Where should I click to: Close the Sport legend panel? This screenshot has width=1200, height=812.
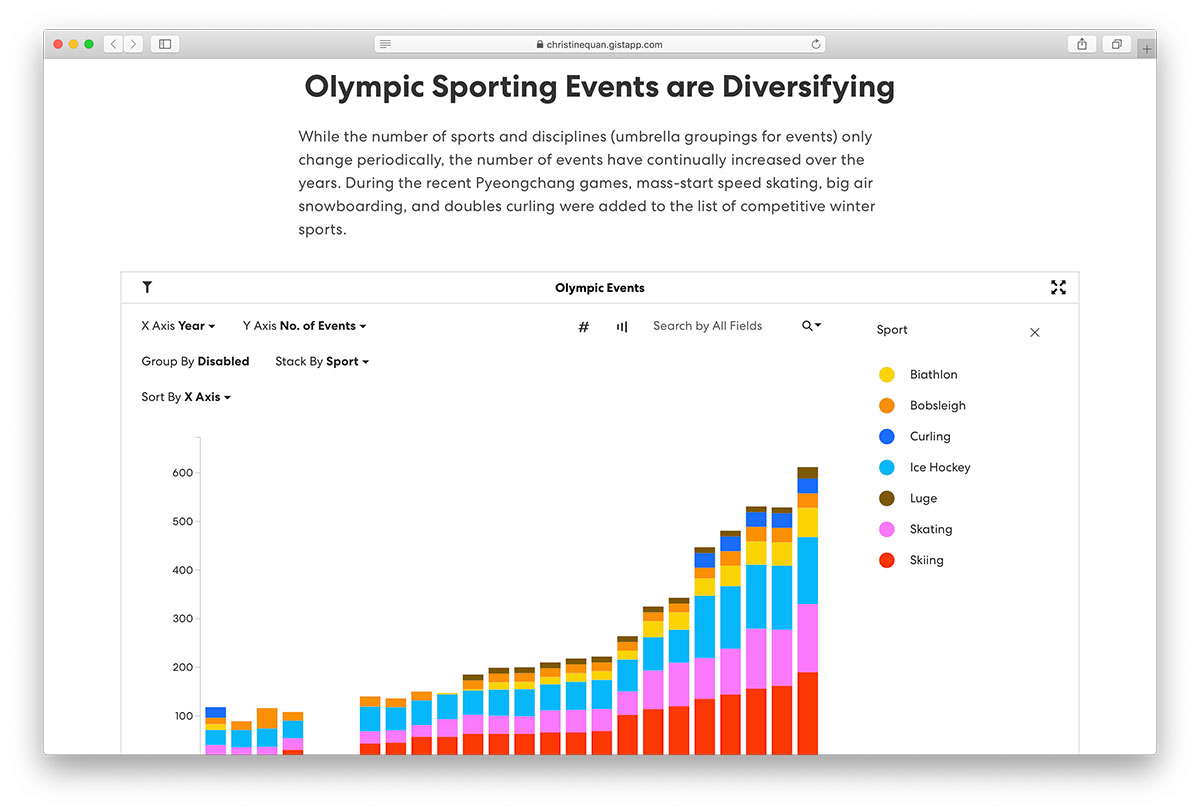pos(1035,332)
